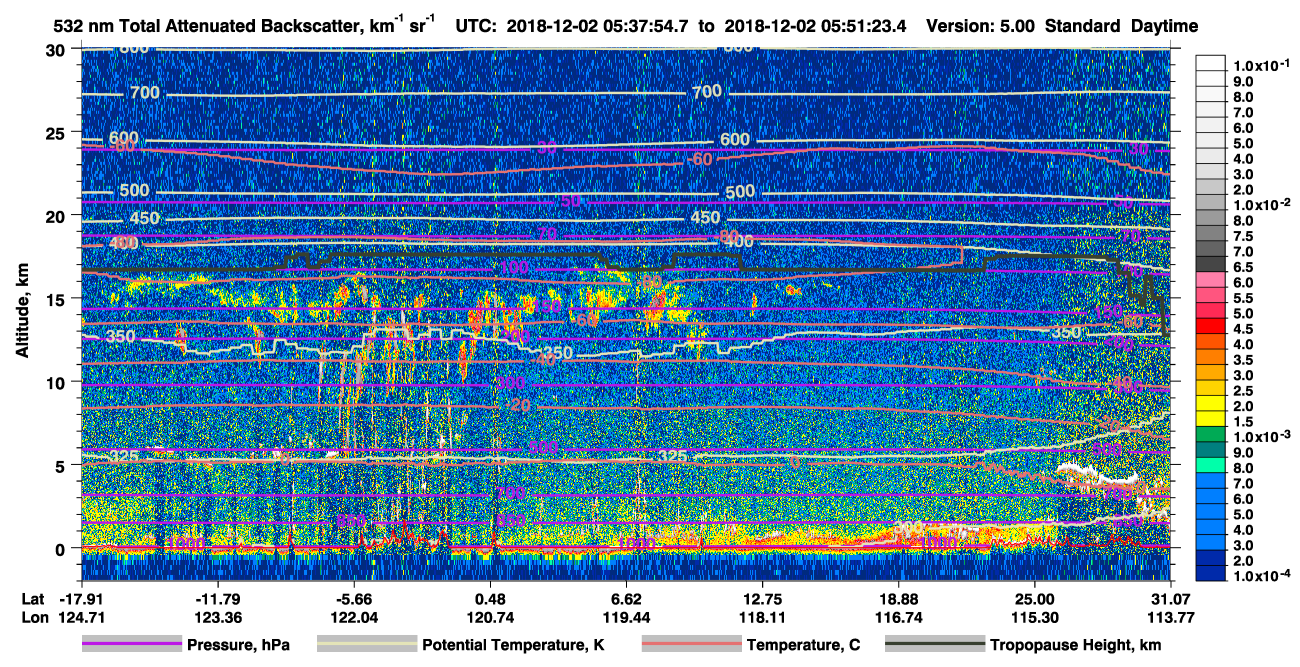The width and height of the screenshot is (1300, 667).
Task: Click the Potential Temperature, K legend label
Action: (513, 646)
